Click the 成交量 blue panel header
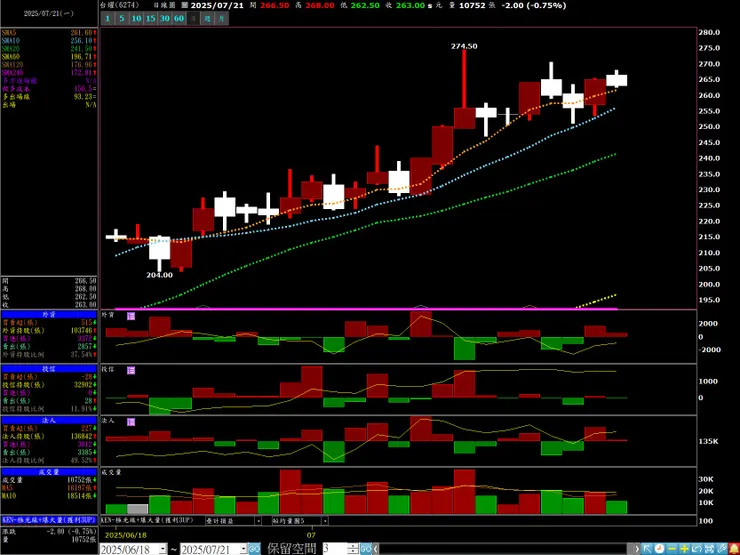 click(49, 471)
